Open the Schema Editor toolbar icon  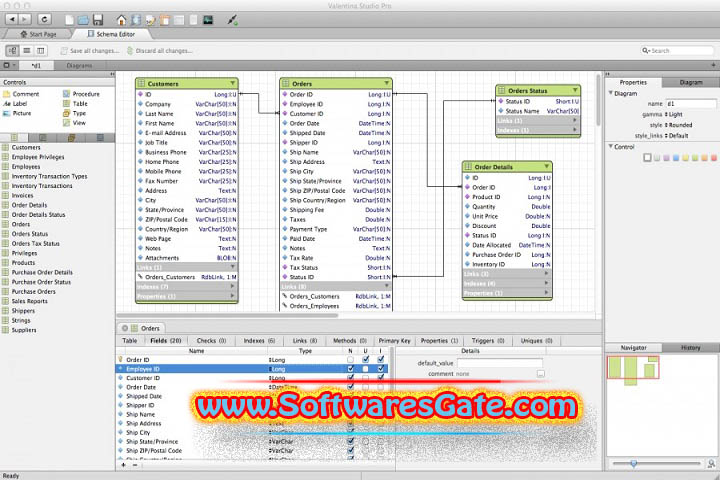(x=136, y=20)
